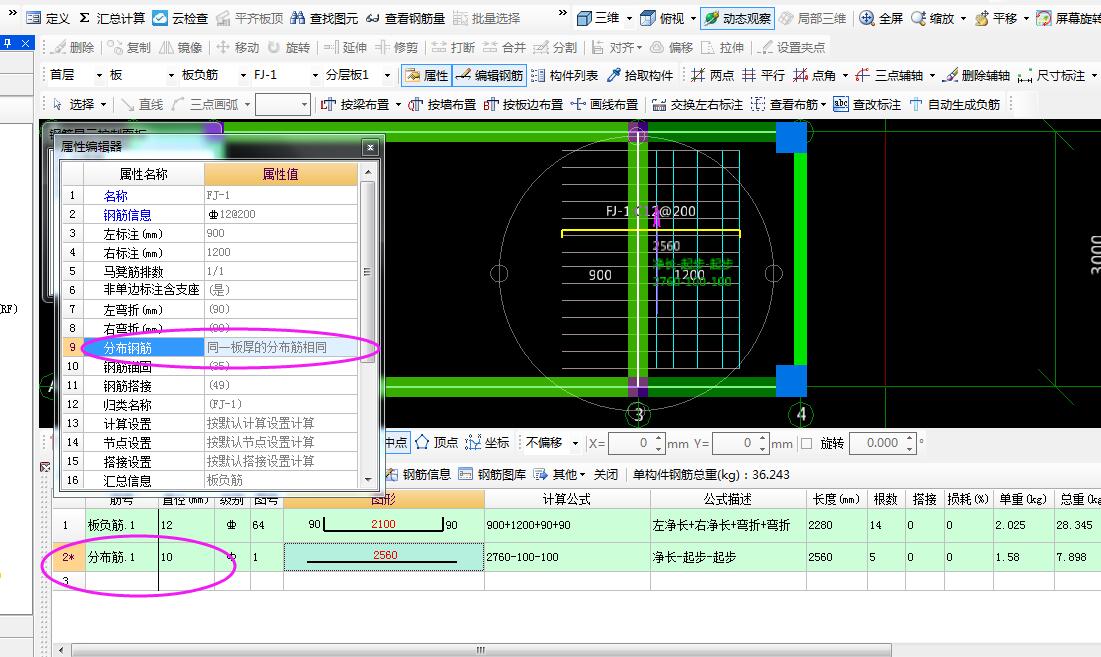Viewport: 1101px width, 657px height.
Task: Run 汇总计算 summary calculation
Action: tap(112, 18)
